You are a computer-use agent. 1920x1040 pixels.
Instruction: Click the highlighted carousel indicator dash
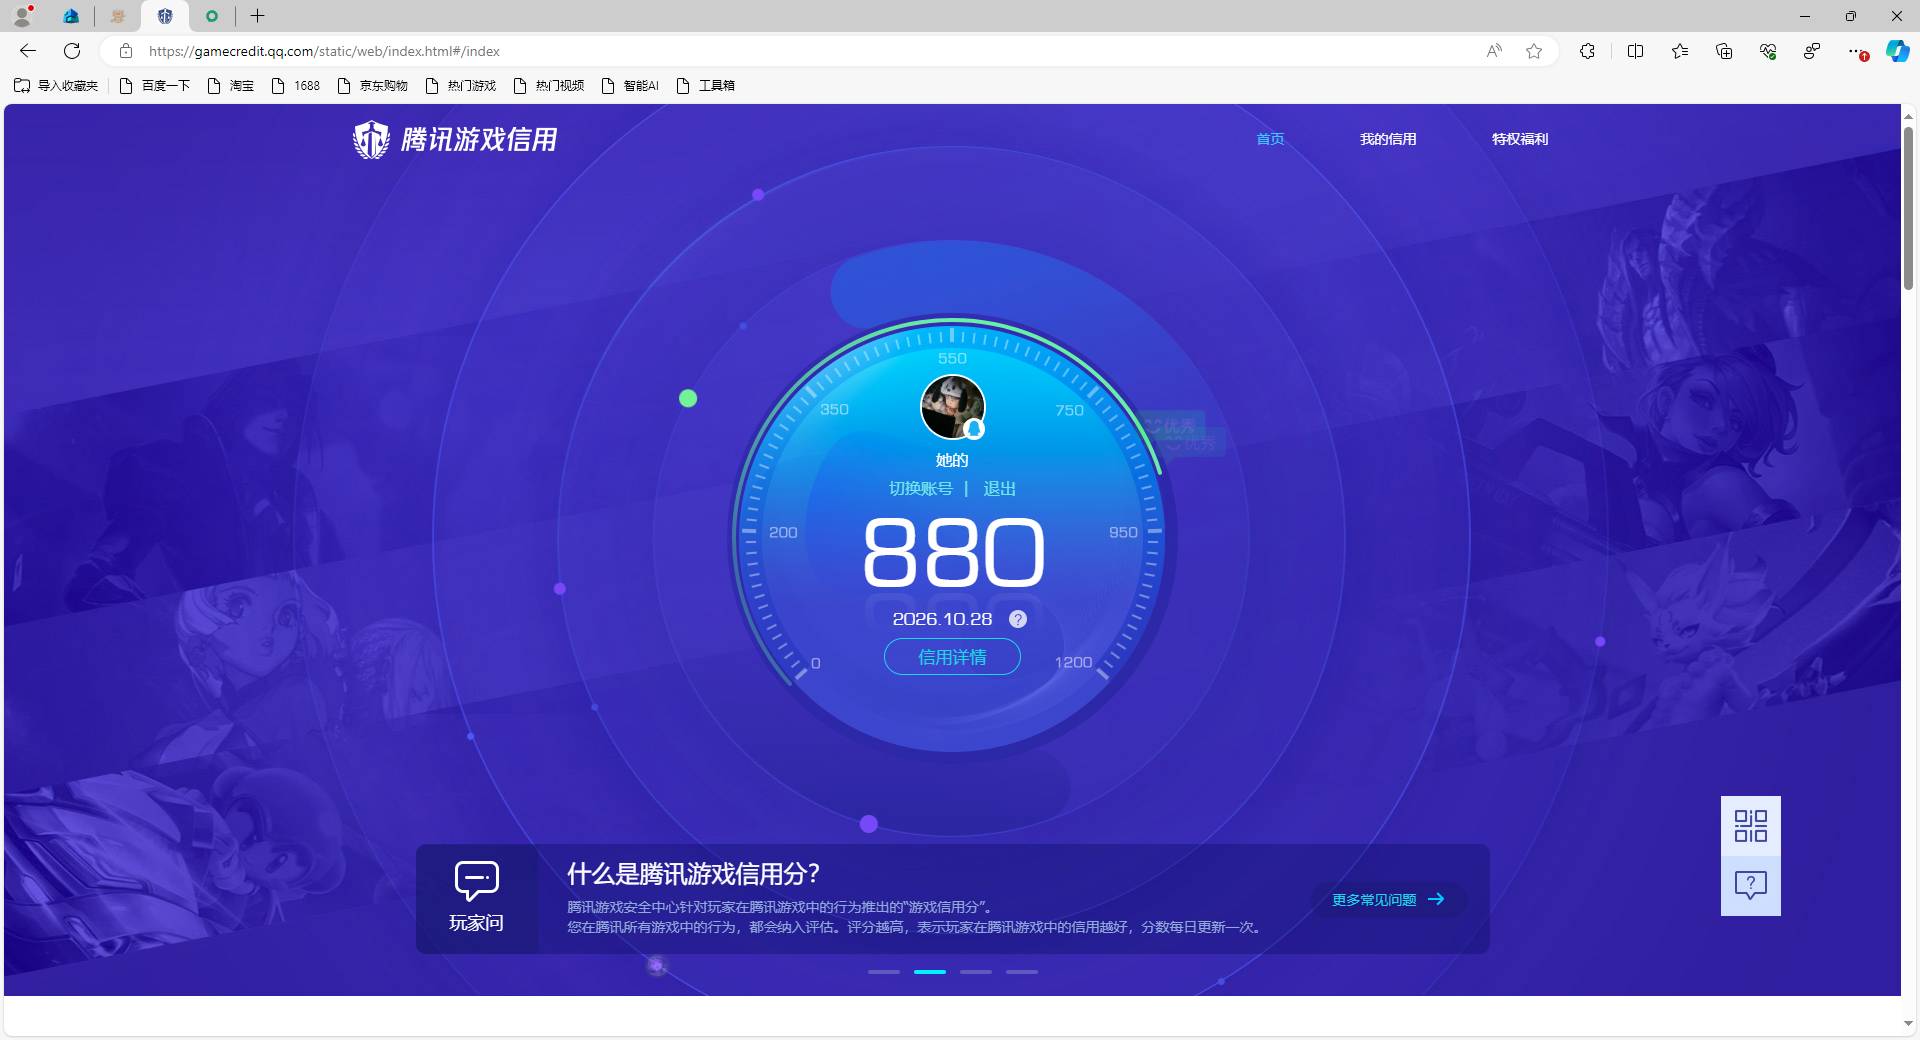(930, 972)
